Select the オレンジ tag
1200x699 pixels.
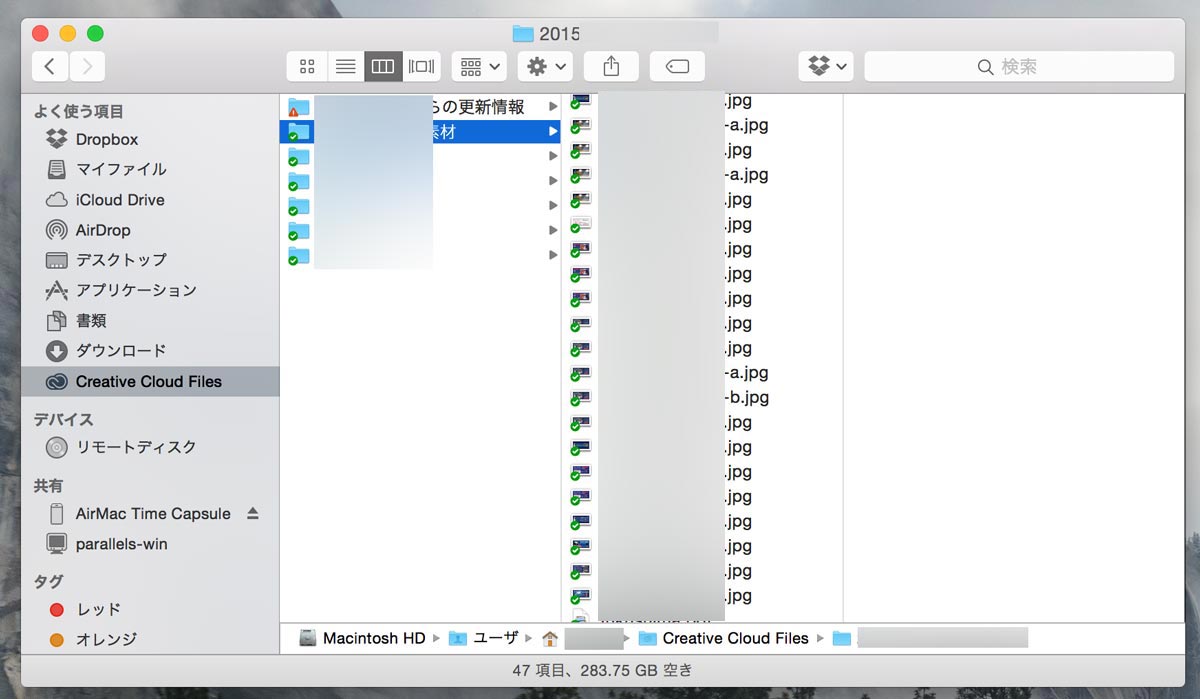pos(150,639)
